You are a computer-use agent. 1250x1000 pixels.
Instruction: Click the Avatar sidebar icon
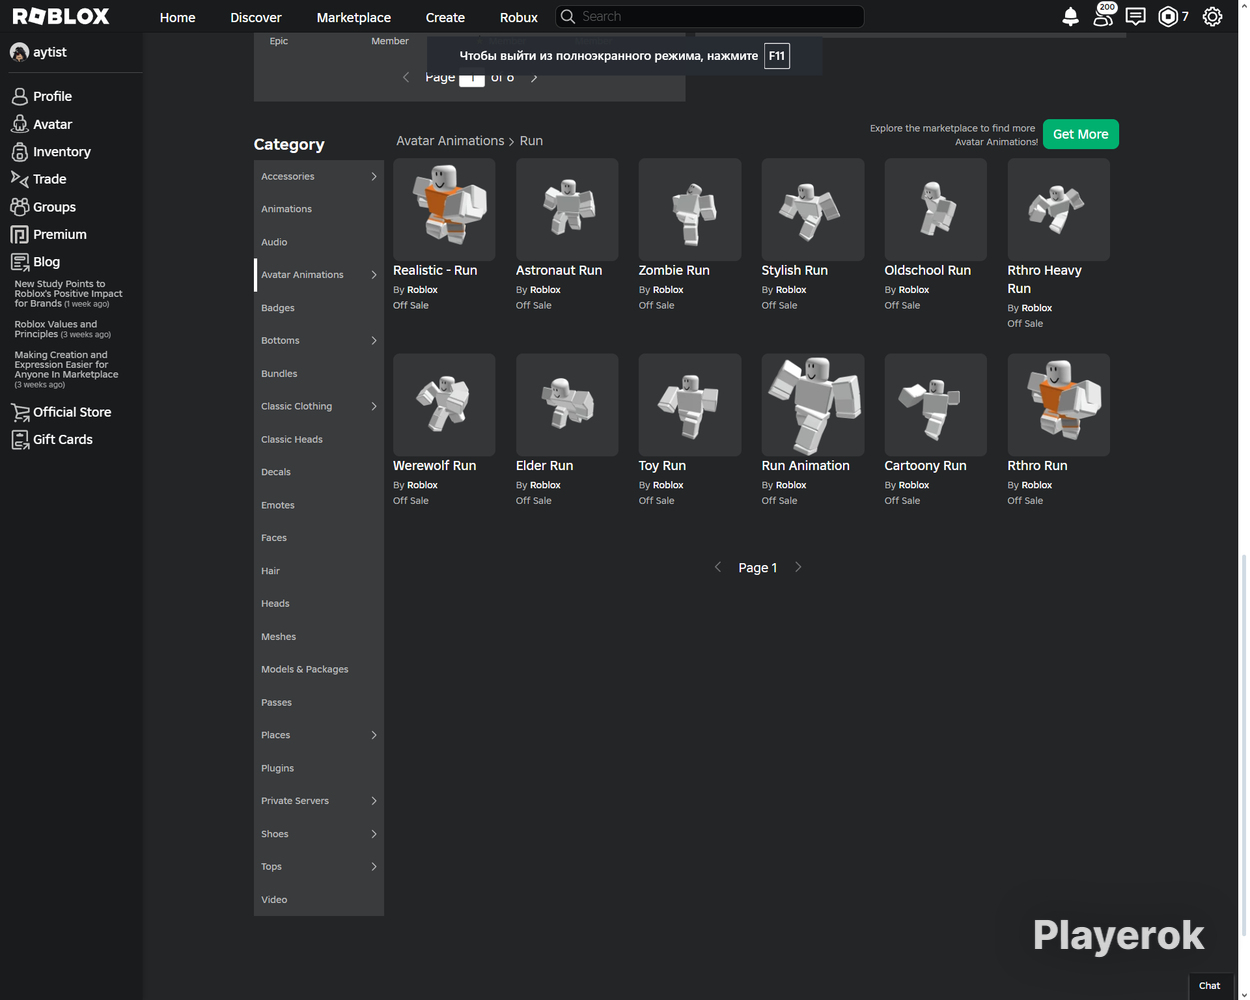click(x=20, y=125)
